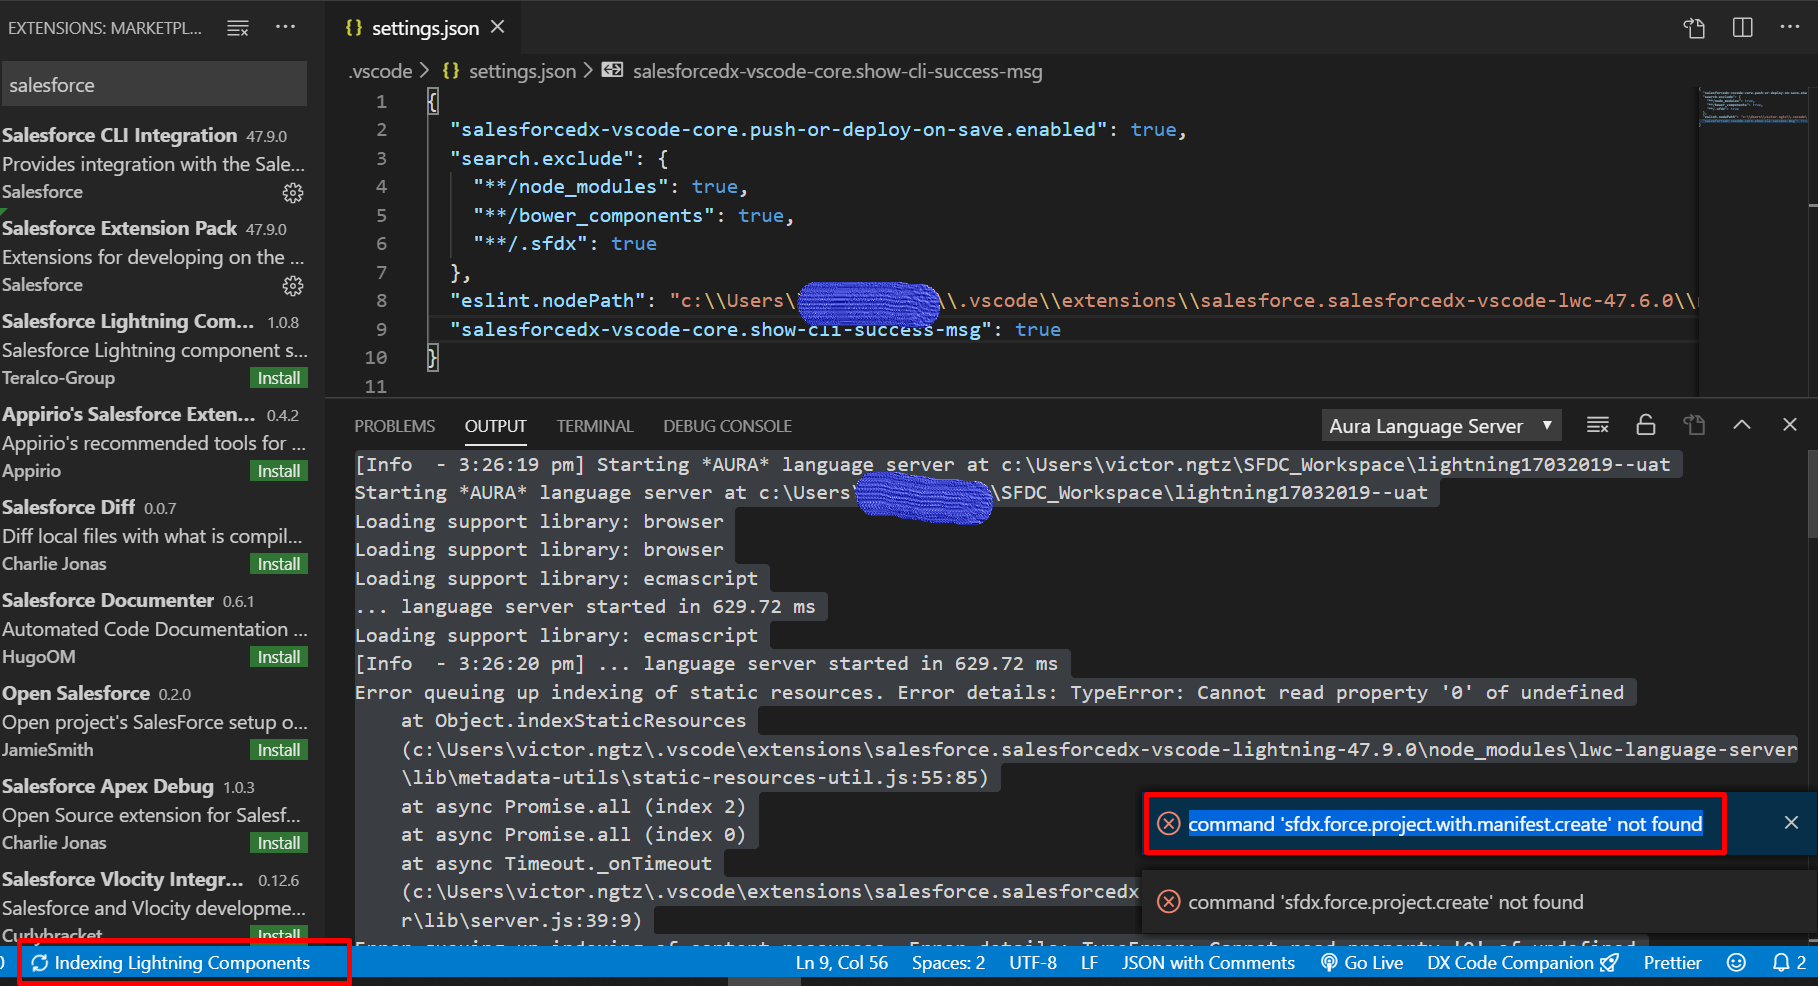Open the settings.json breadcrumb dropdown
Image resolution: width=1818 pixels, height=986 pixels.
point(521,71)
